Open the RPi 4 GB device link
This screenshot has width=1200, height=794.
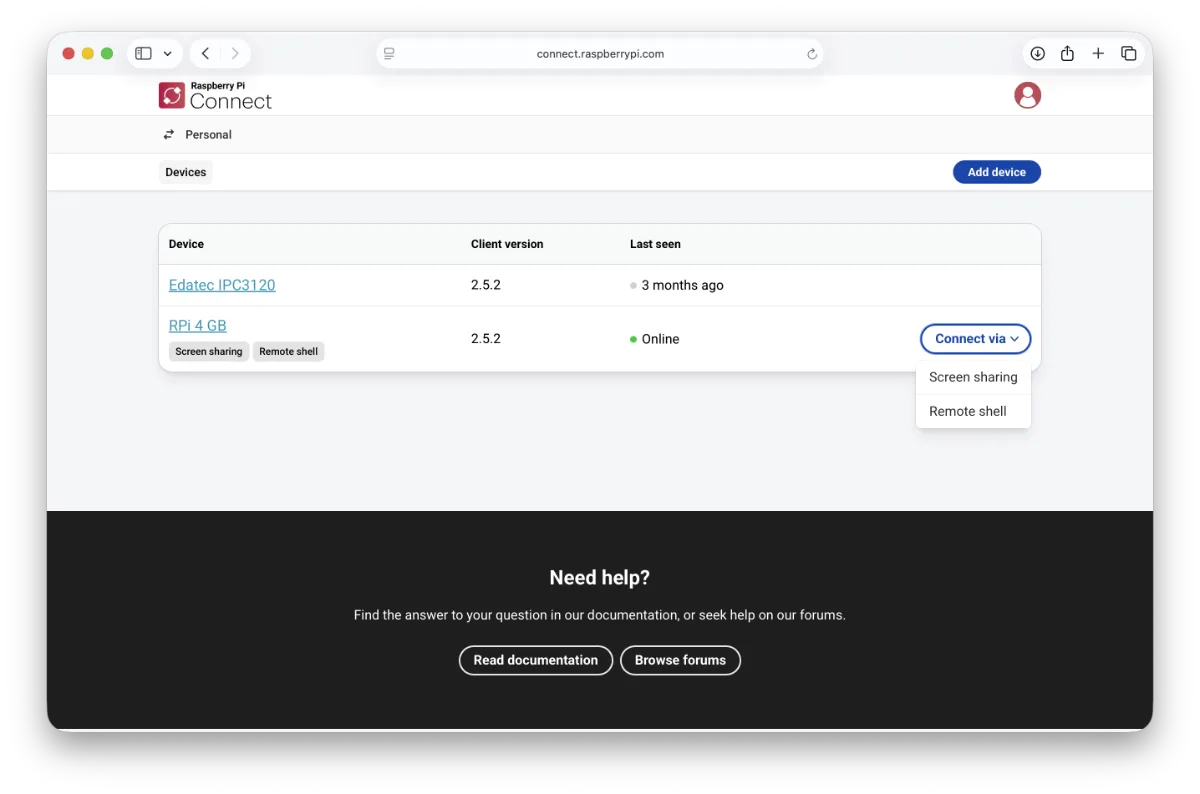(x=198, y=325)
